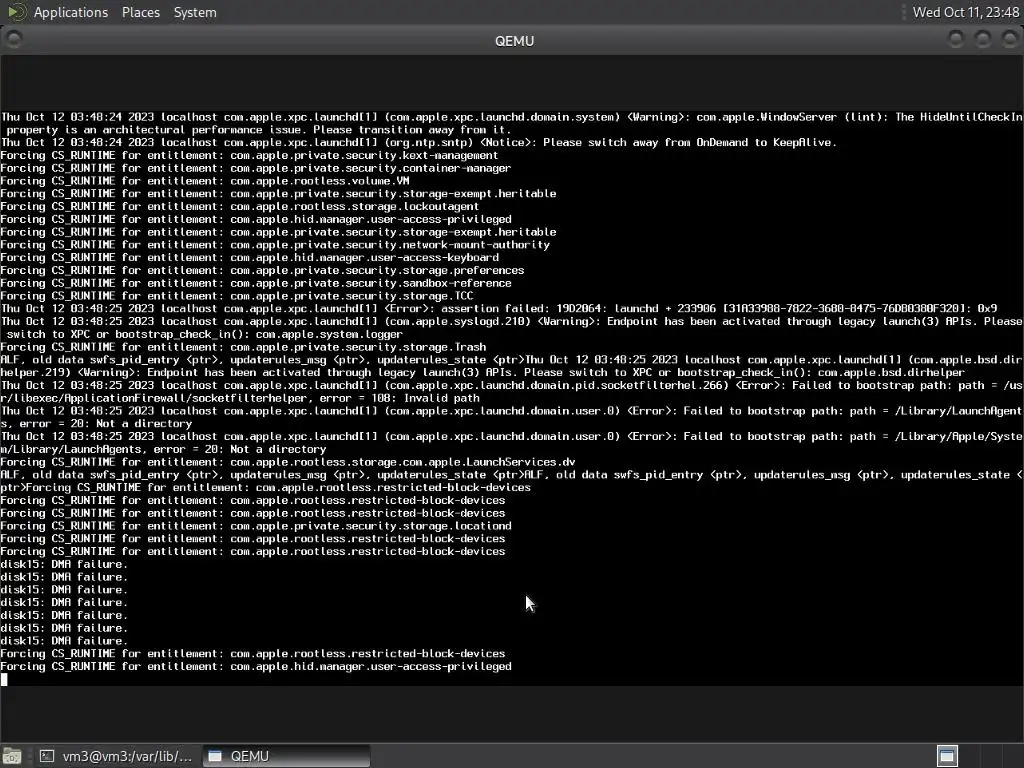Viewport: 1024px width, 768px height.
Task: Open the Places menu
Action: [x=140, y=12]
